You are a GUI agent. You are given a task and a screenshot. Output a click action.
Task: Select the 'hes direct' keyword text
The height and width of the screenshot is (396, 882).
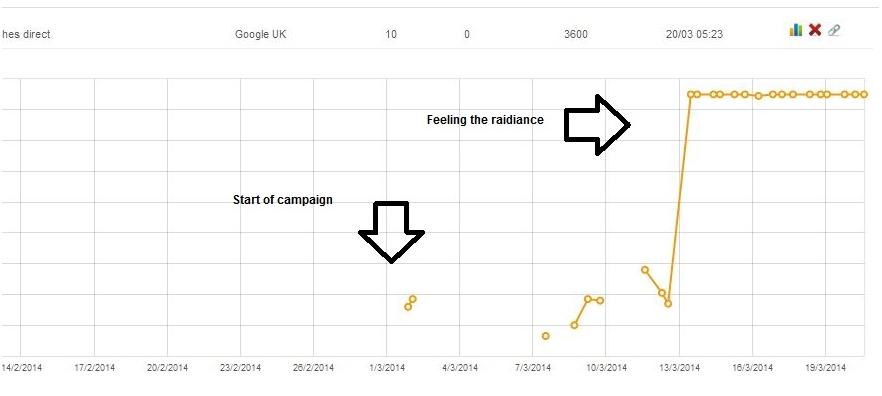pos(26,34)
